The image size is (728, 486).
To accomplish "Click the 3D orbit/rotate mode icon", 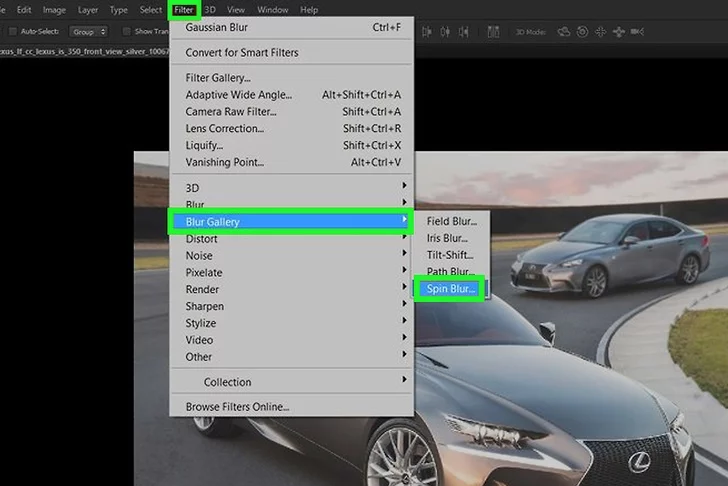I will point(563,32).
